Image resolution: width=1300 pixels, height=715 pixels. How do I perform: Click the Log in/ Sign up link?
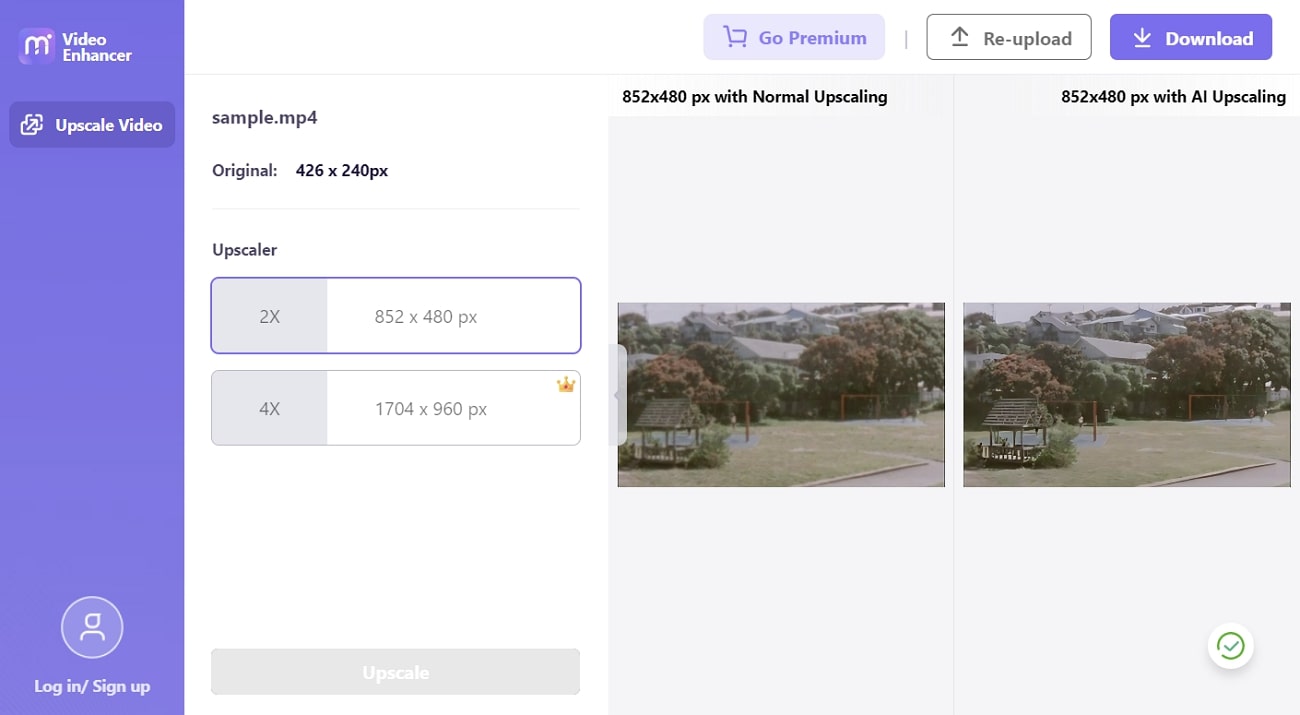(x=91, y=686)
